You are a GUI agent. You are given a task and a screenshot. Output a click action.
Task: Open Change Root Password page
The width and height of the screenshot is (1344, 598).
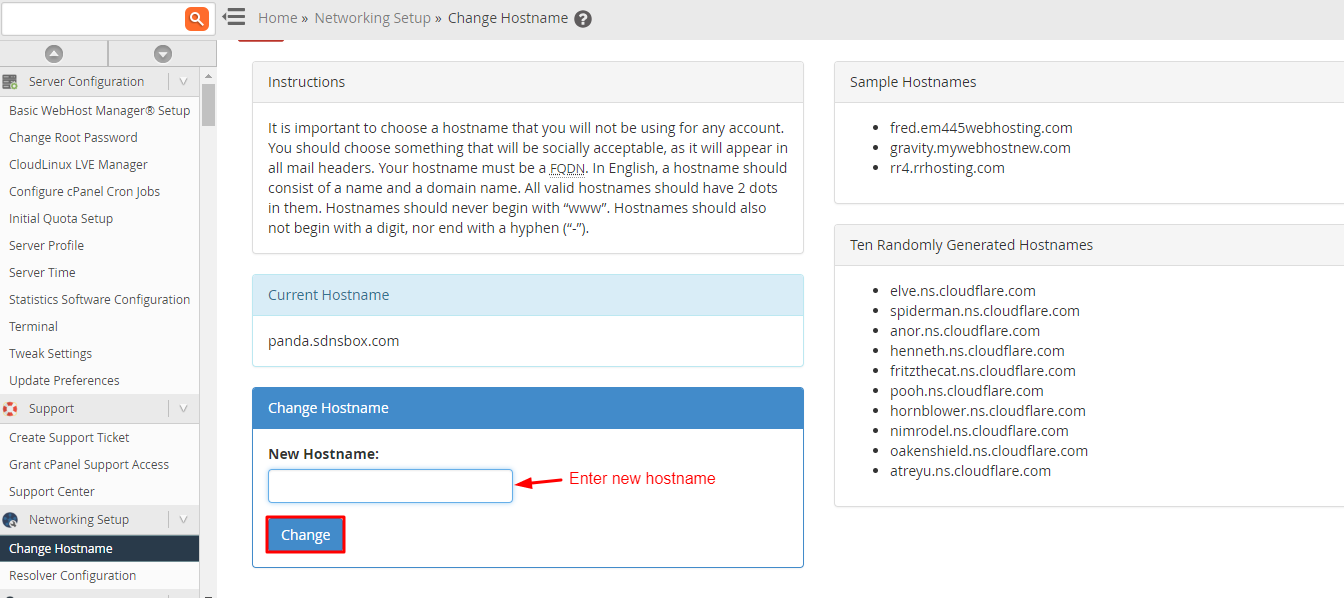(x=73, y=138)
